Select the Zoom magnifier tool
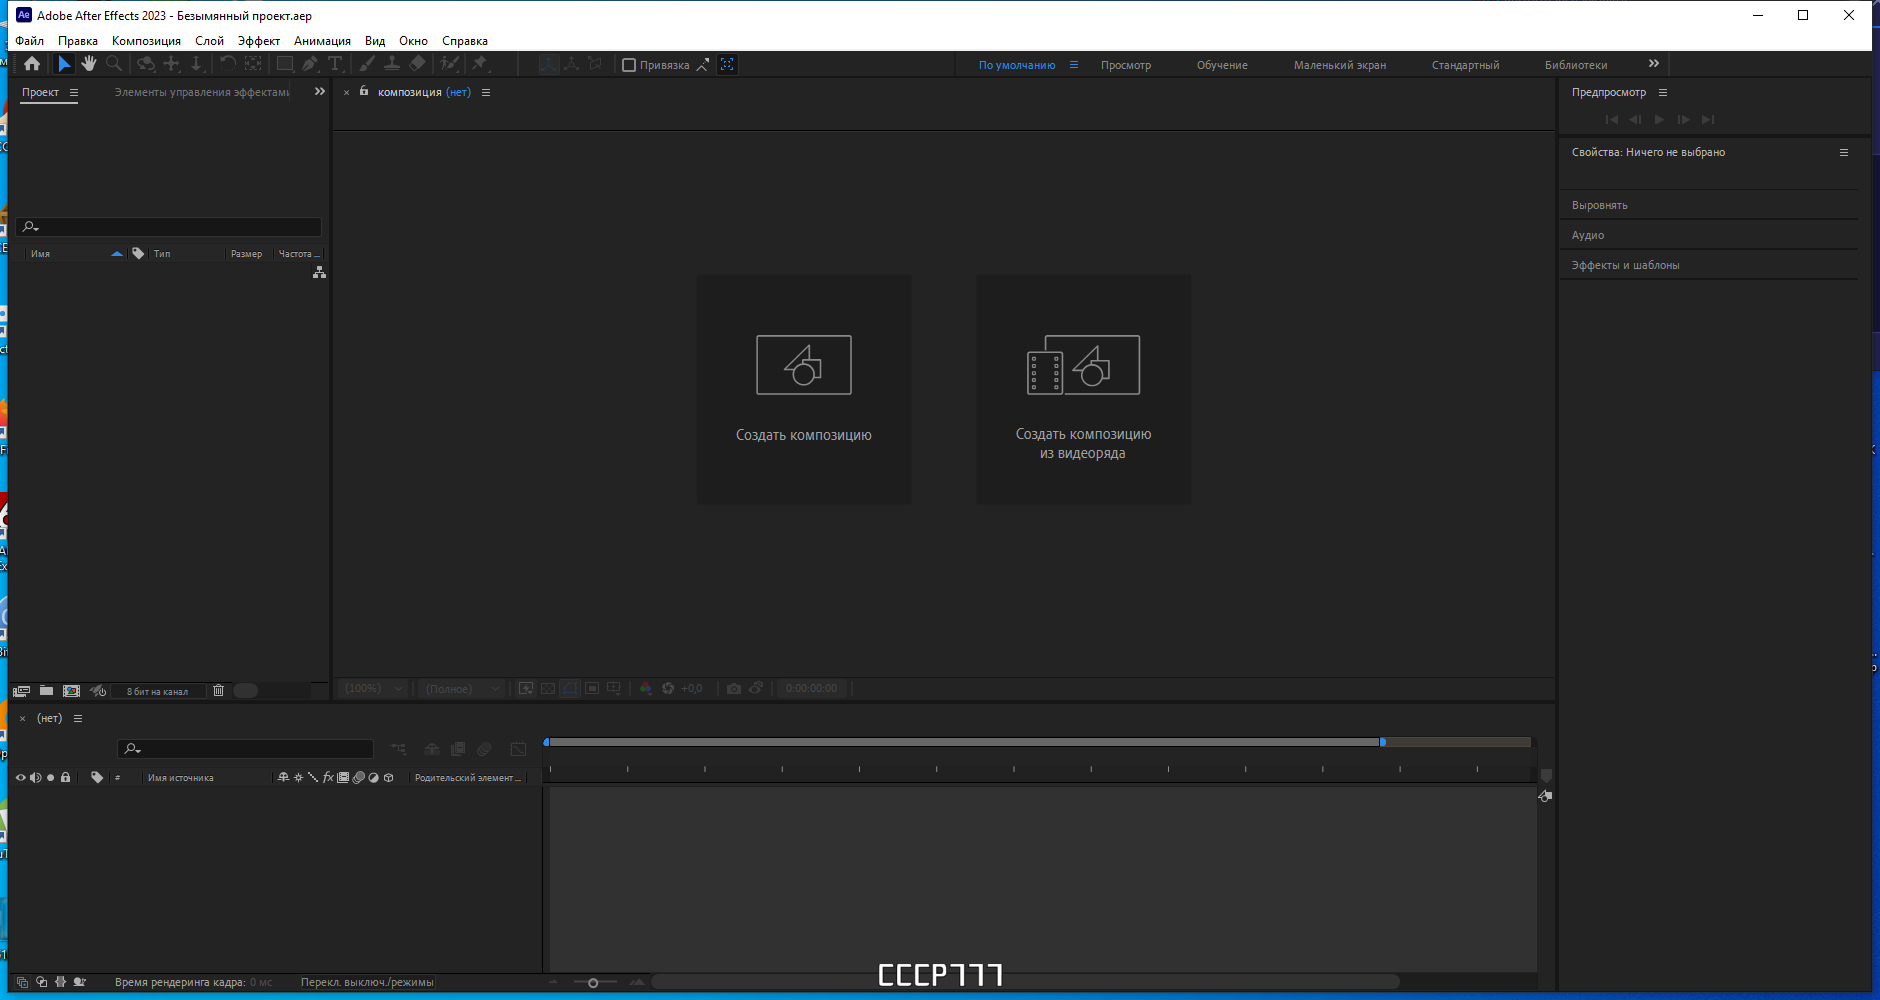 click(x=114, y=64)
